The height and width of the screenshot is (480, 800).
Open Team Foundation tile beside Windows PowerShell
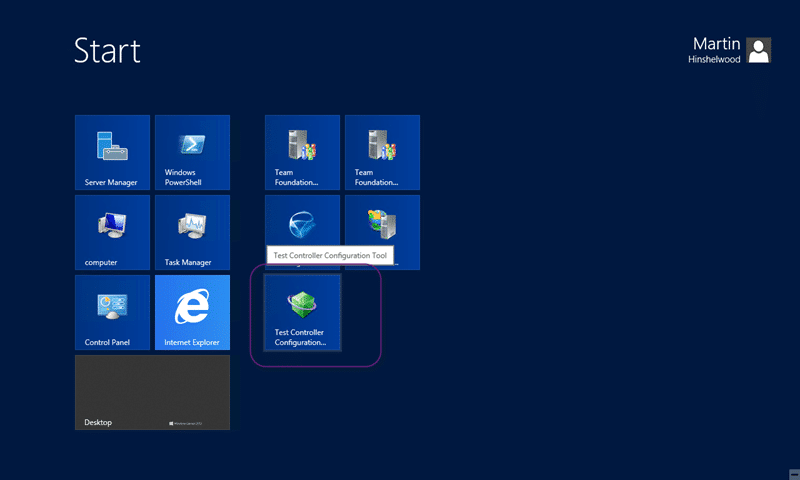(x=303, y=153)
